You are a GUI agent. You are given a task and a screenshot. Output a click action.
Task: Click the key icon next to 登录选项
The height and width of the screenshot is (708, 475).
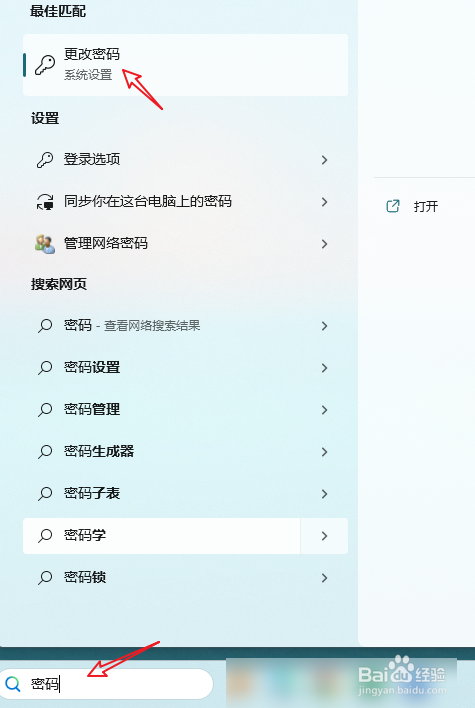[x=45, y=159]
